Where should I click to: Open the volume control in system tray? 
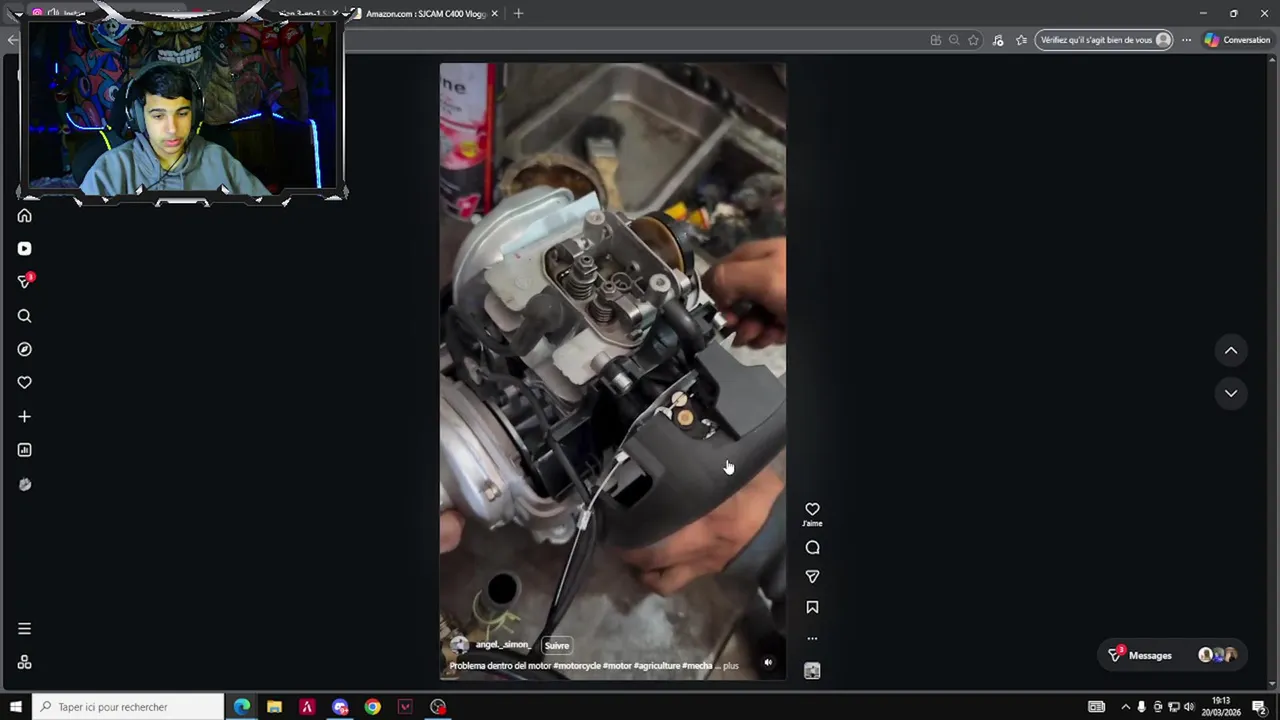pyautogui.click(x=1189, y=707)
